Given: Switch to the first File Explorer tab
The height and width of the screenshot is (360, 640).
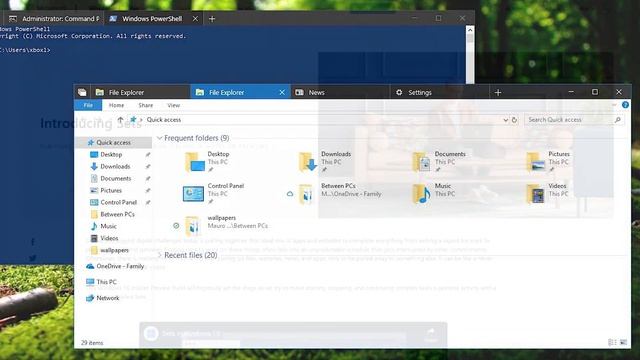Looking at the screenshot, I should (x=140, y=92).
